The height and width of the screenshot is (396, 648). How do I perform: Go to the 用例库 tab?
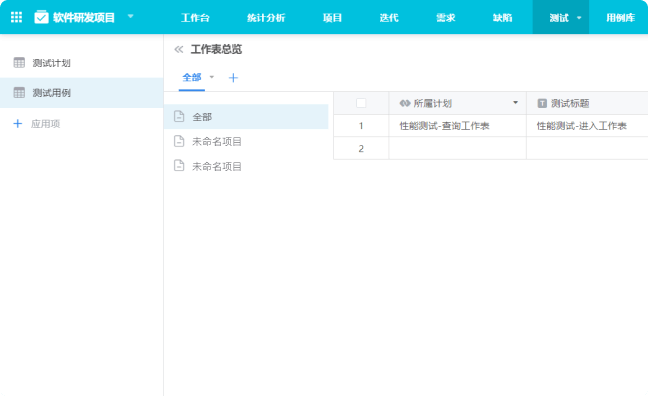tap(620, 18)
